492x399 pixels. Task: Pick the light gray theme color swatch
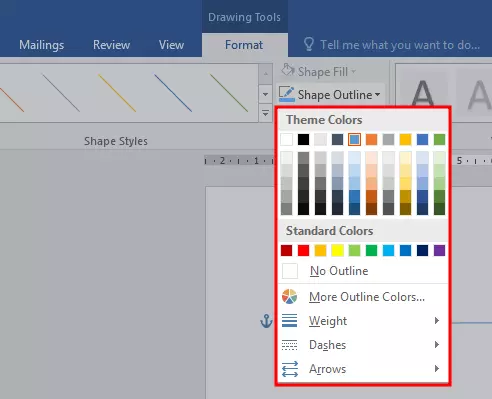point(320,139)
